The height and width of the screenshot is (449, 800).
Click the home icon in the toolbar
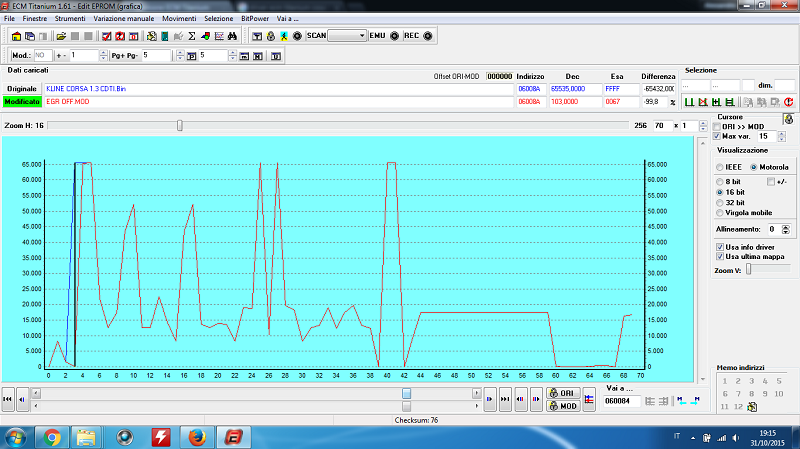click(17, 36)
